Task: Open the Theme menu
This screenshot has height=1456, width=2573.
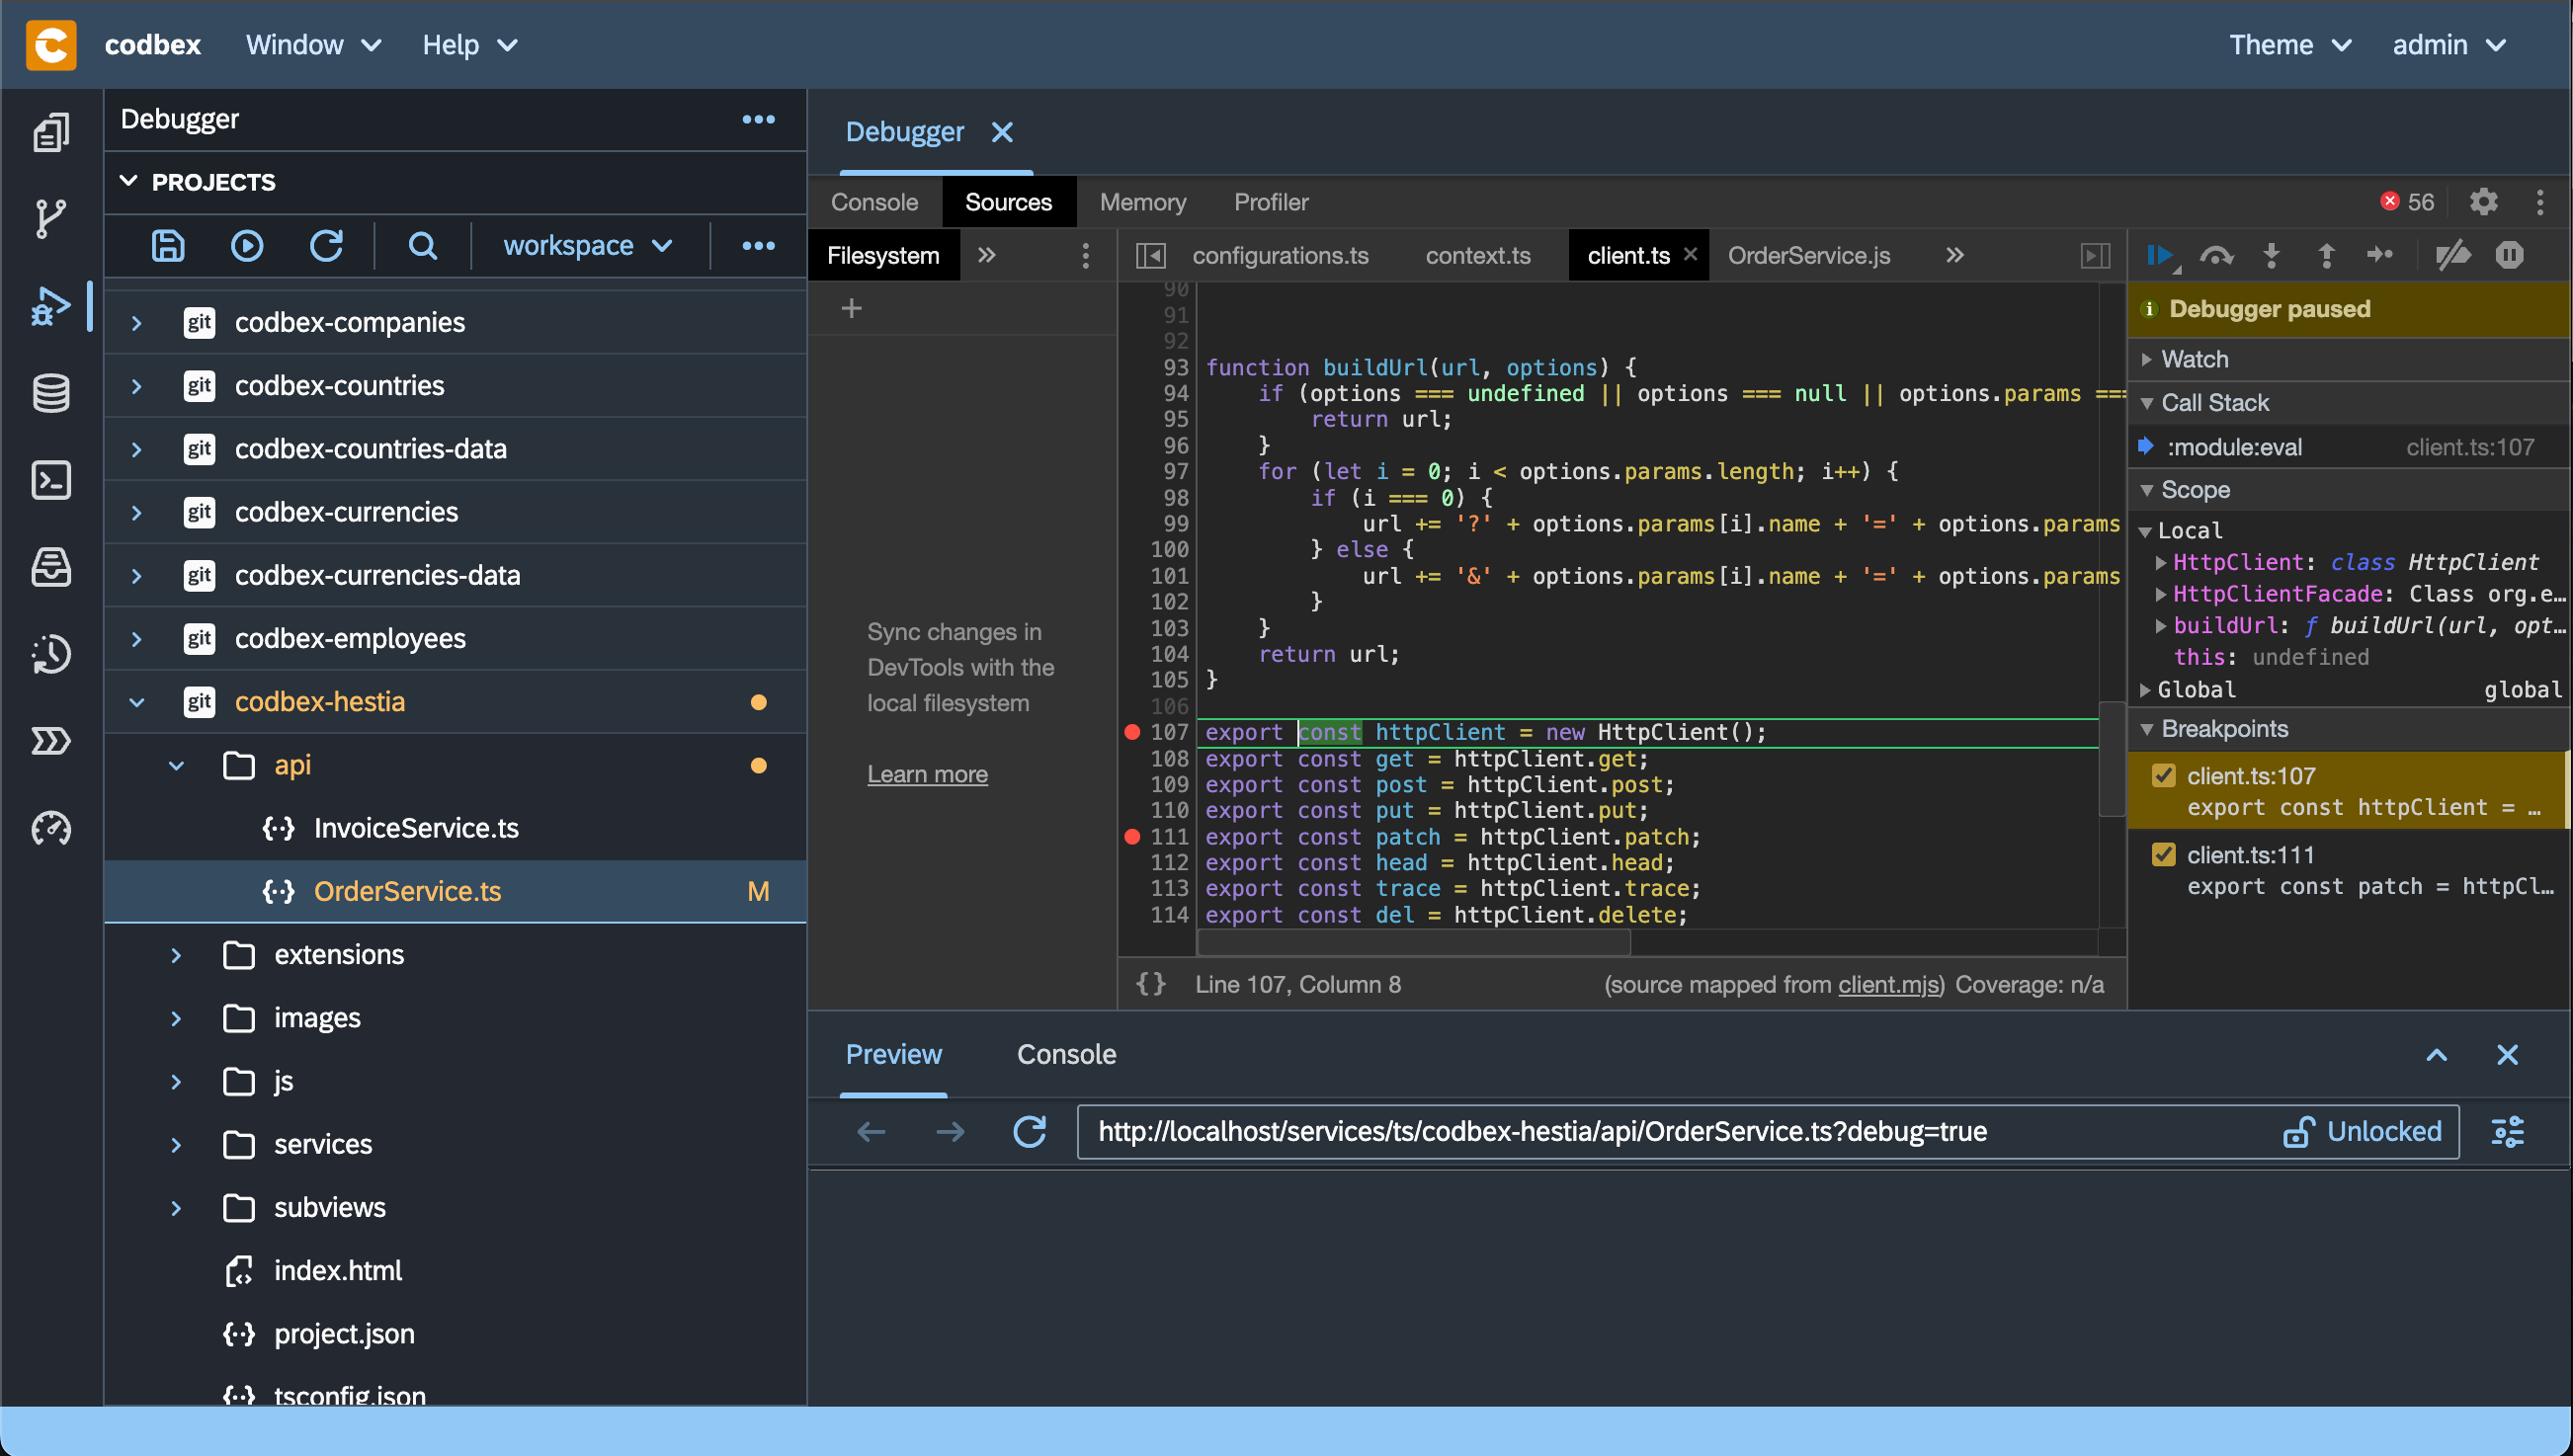Action: pos(2290,45)
